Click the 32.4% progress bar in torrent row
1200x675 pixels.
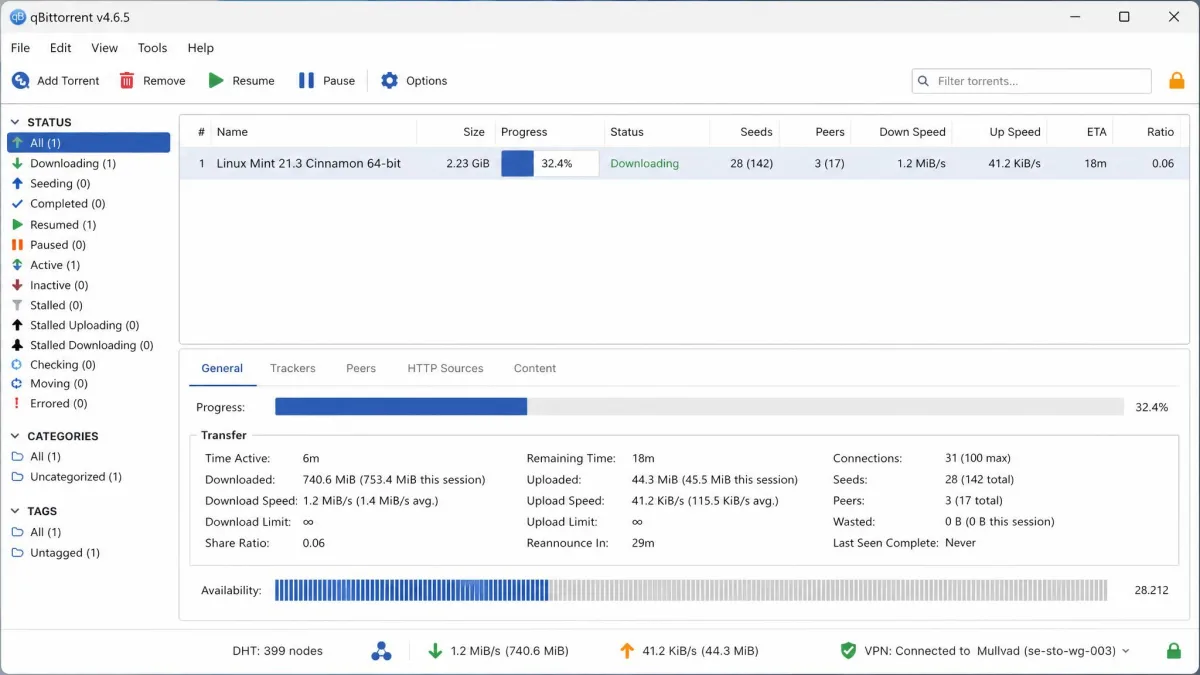(549, 164)
